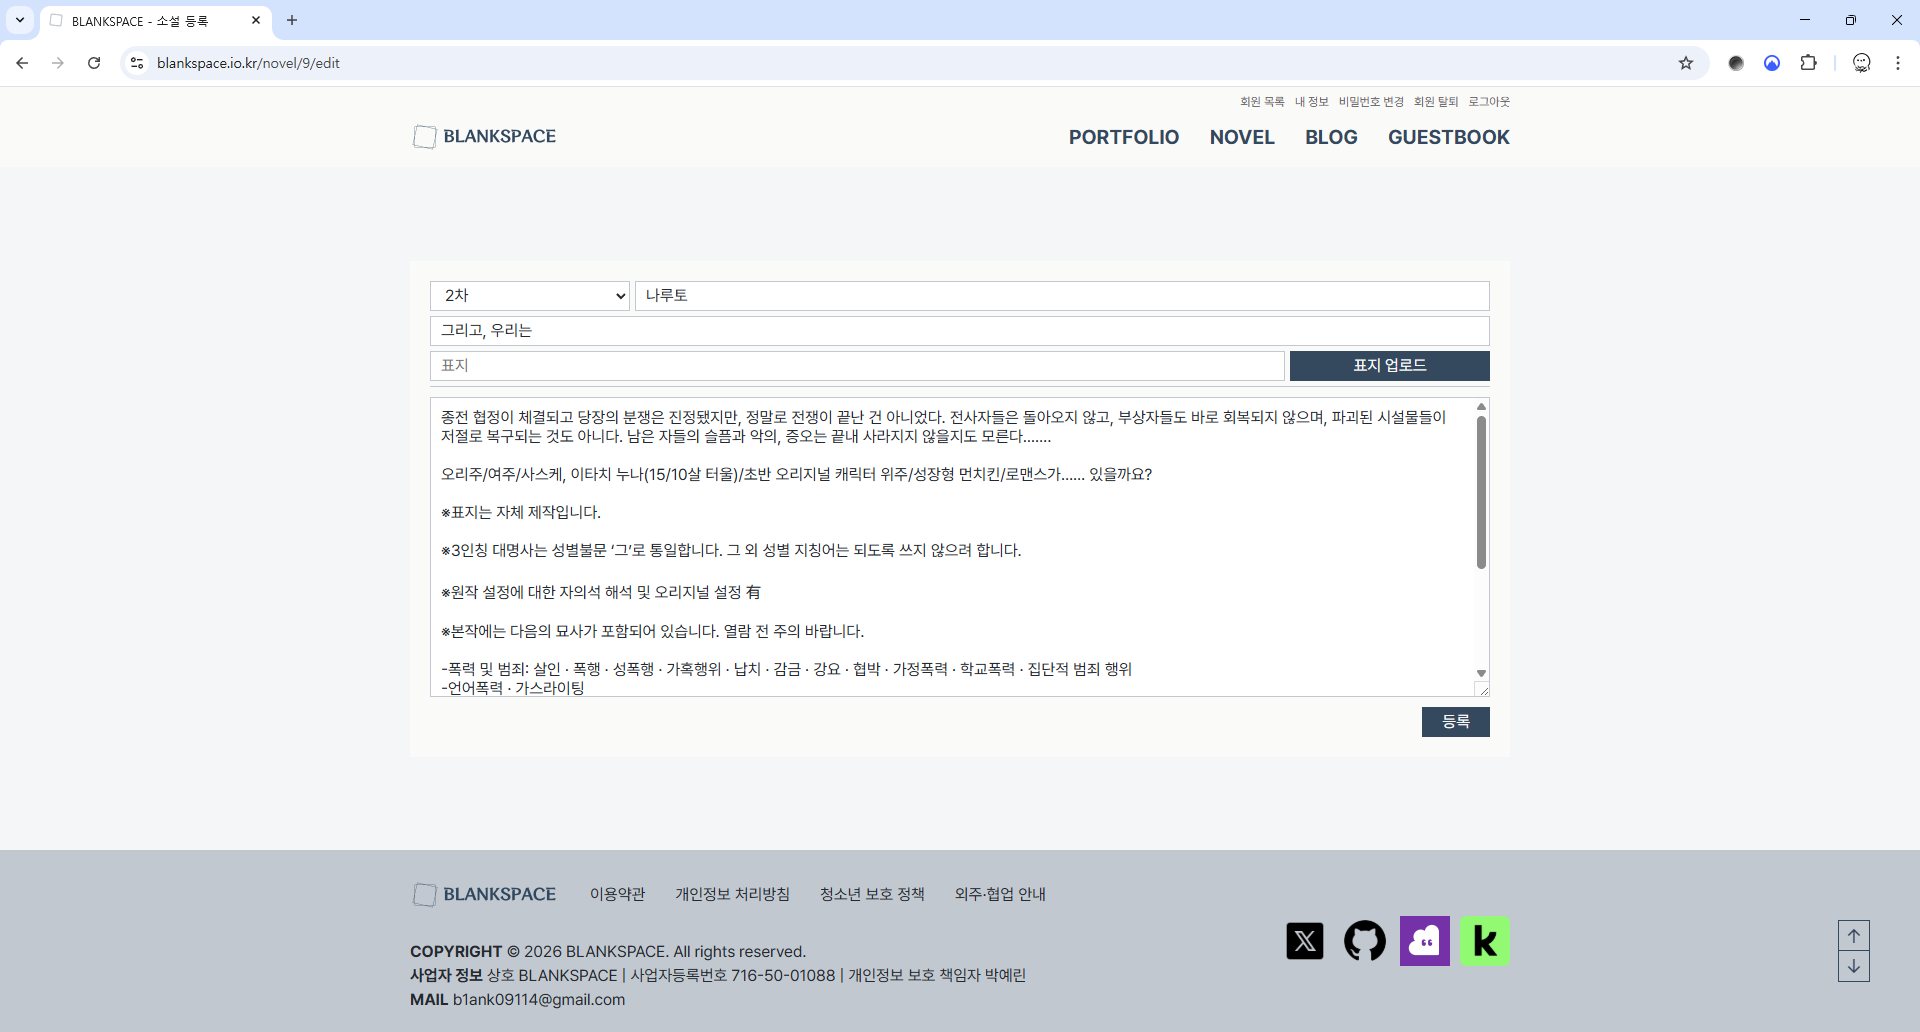Image resolution: width=1920 pixels, height=1032 pixels.
Task: Expand the 2차 category dropdown
Action: 529,296
